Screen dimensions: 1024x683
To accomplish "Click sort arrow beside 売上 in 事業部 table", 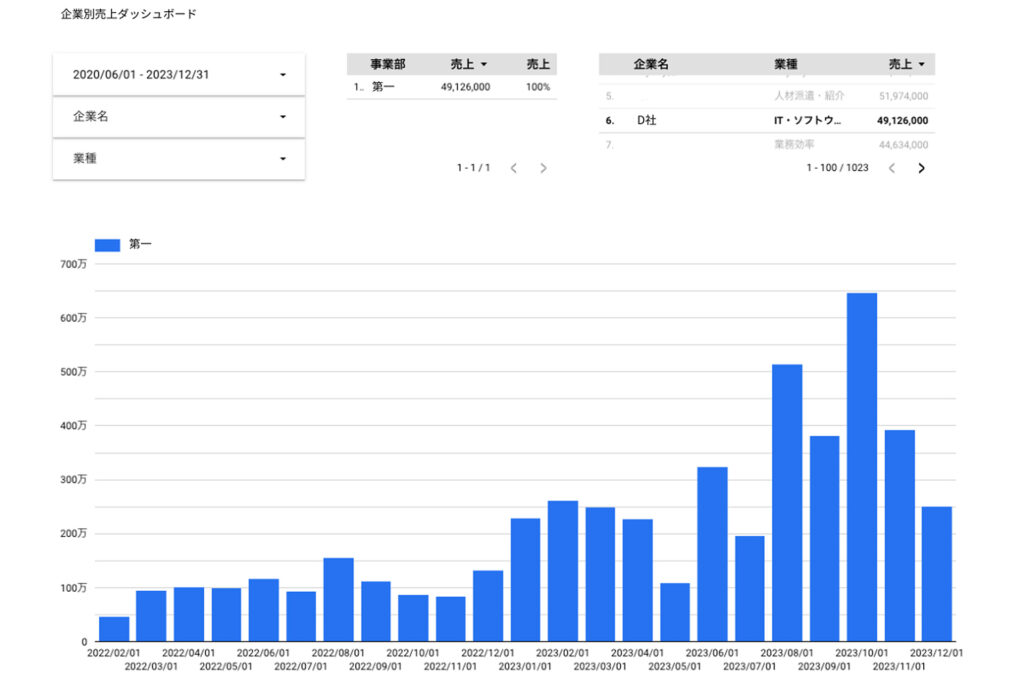I will (484, 65).
